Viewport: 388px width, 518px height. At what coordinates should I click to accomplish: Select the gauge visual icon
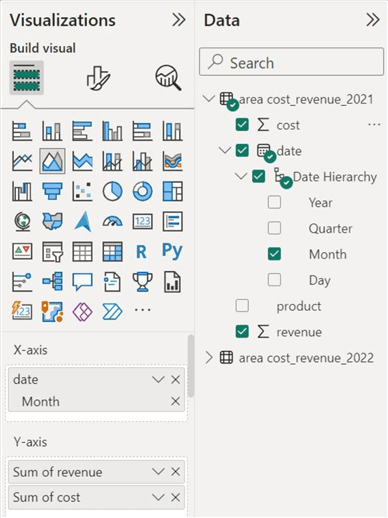pos(112,221)
